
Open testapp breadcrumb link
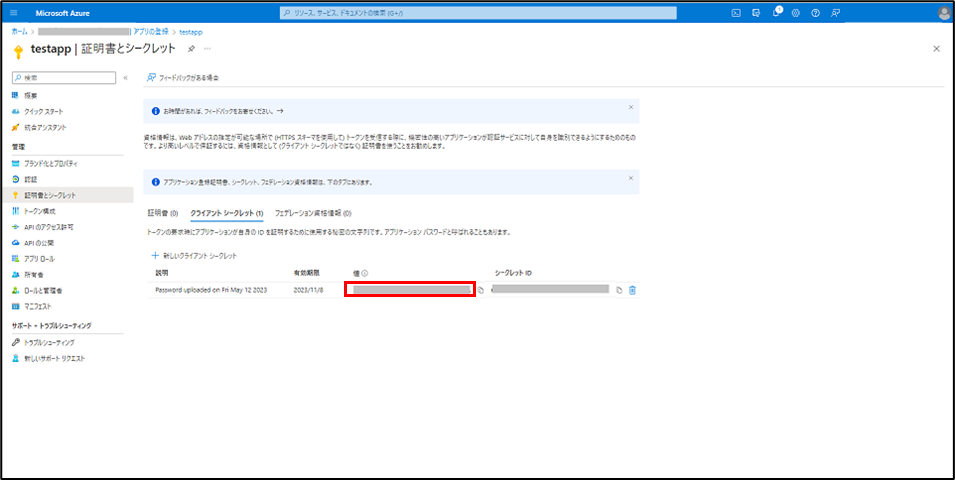click(x=191, y=32)
